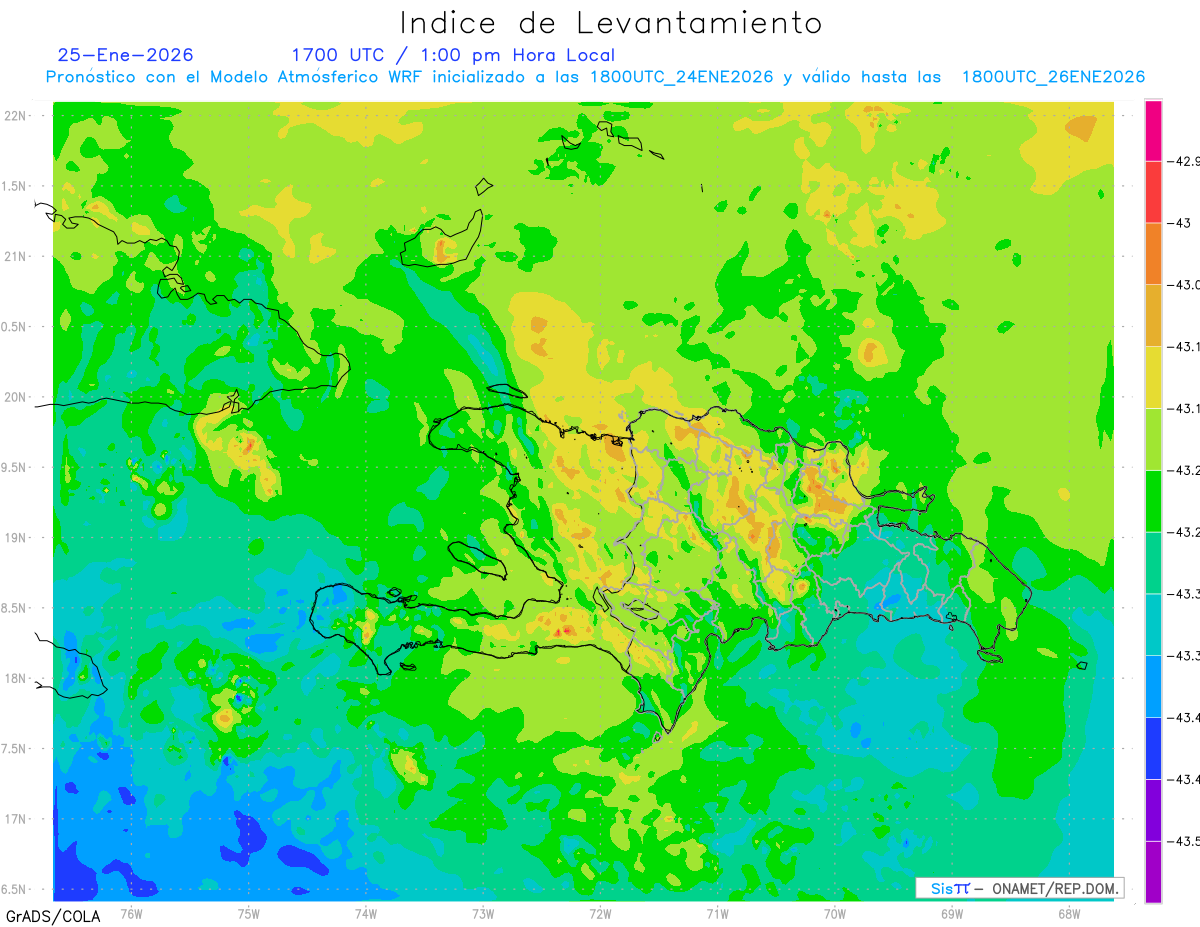This screenshot has width=1200, height=927.
Task: Click the '72W' longitude label
Action: click(600, 913)
